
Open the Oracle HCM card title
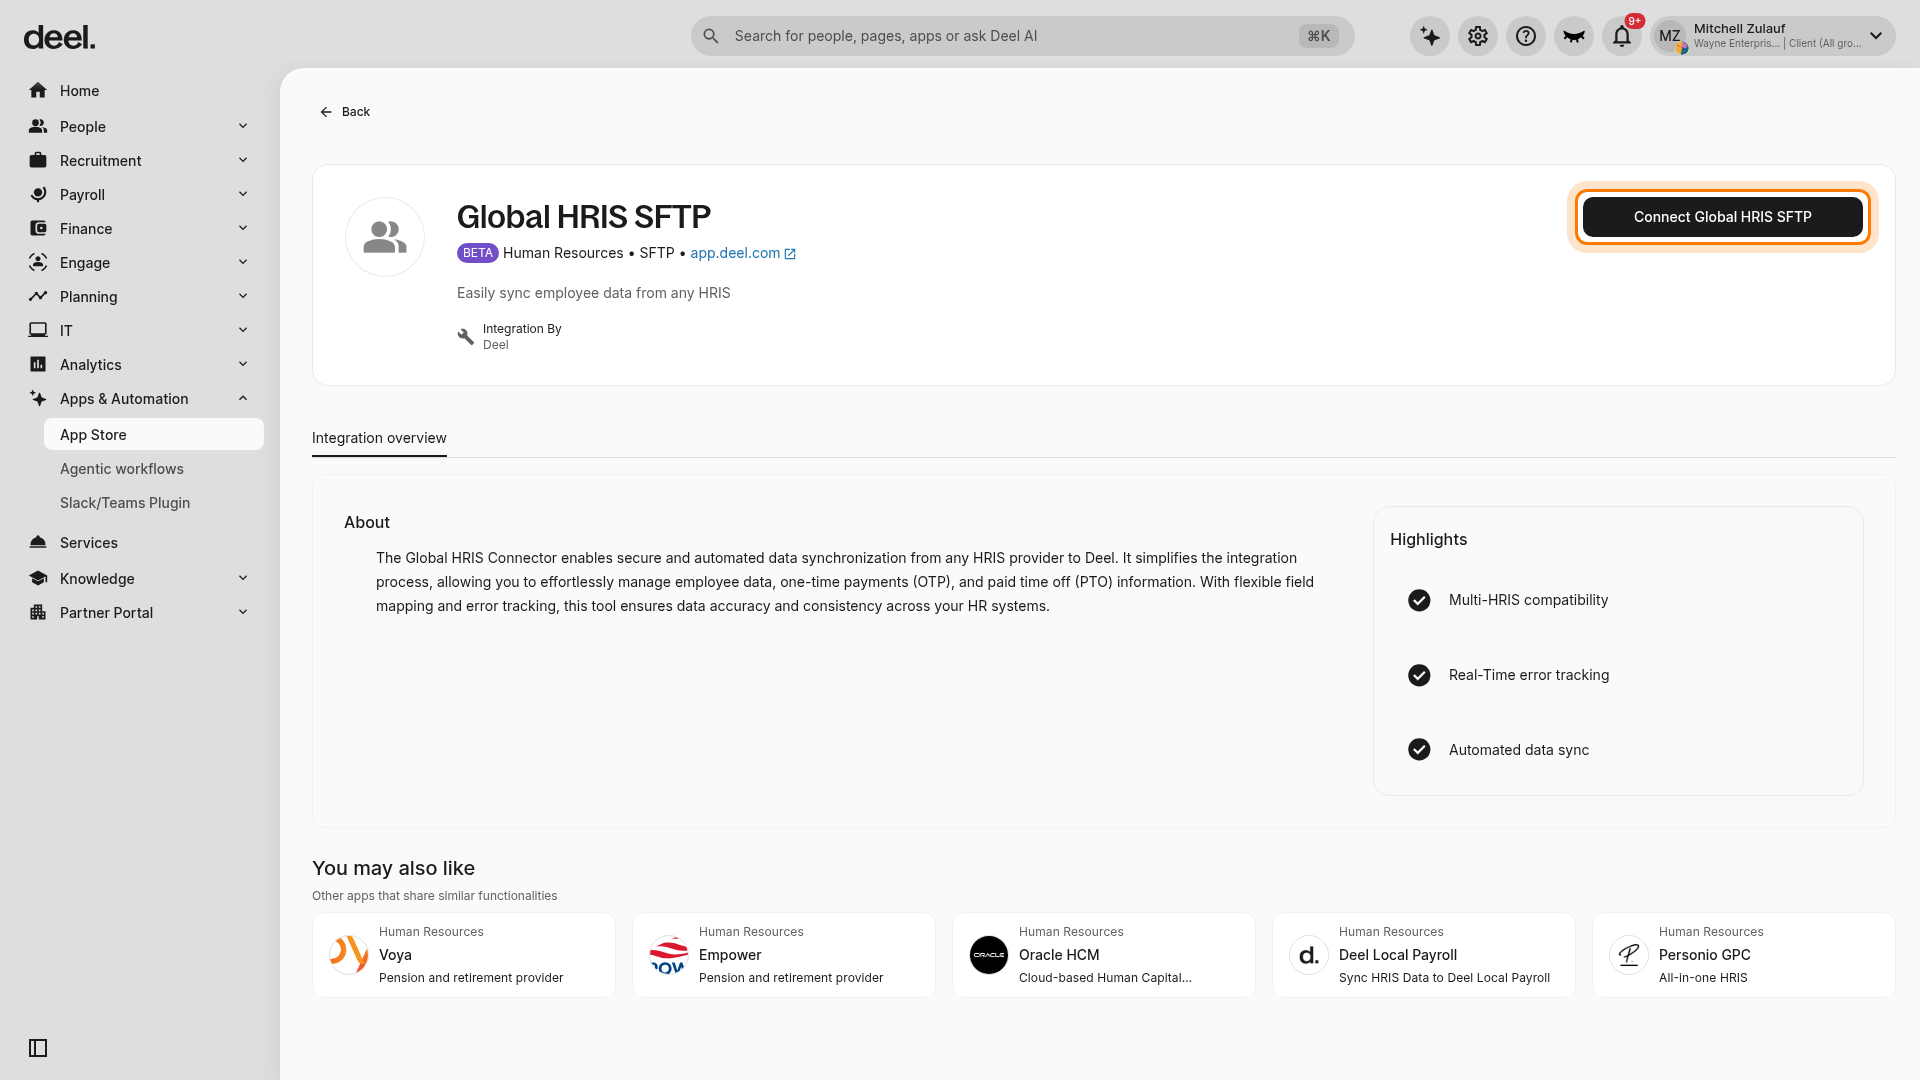[x=1059, y=955]
